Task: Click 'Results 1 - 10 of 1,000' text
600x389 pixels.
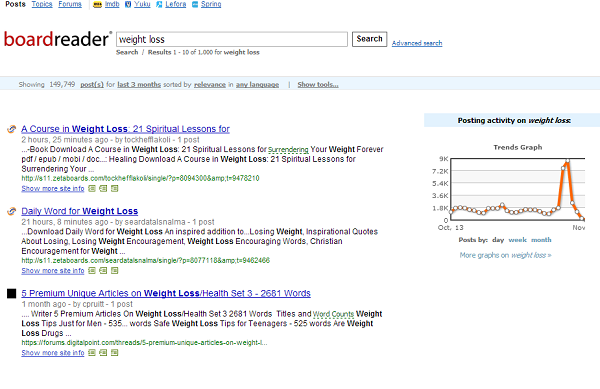Action: [x=180, y=52]
